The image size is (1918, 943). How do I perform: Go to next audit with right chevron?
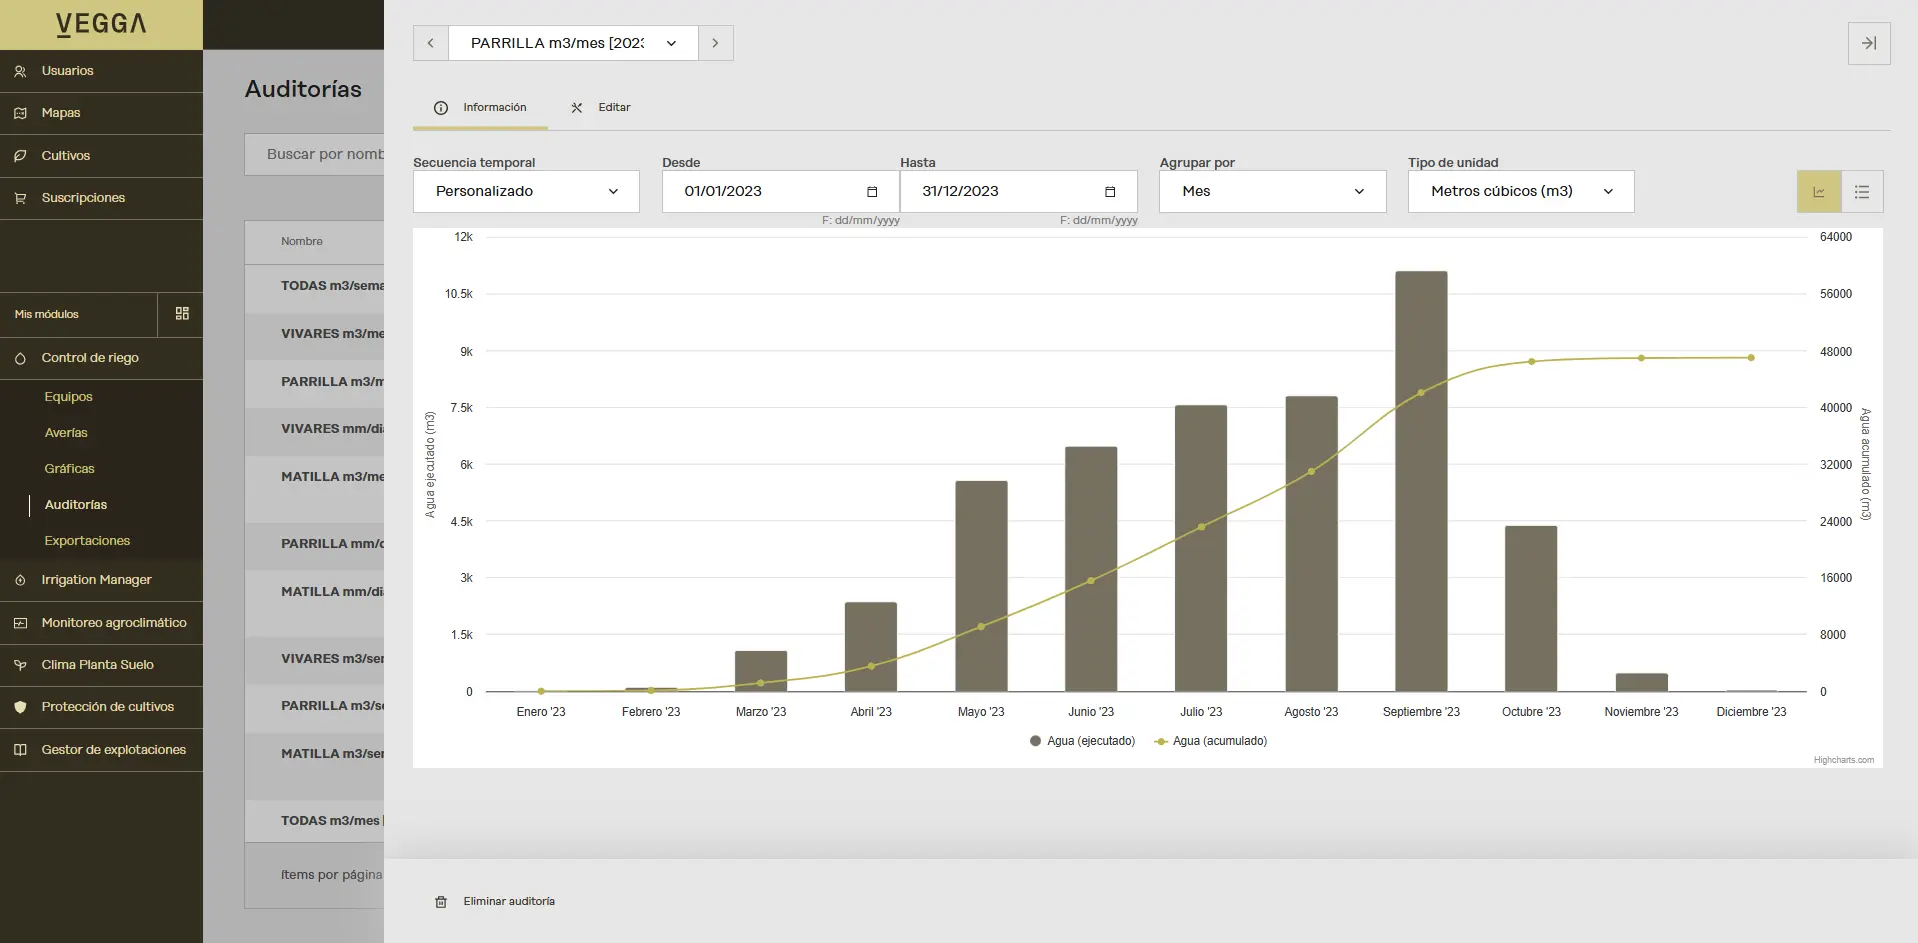click(715, 43)
